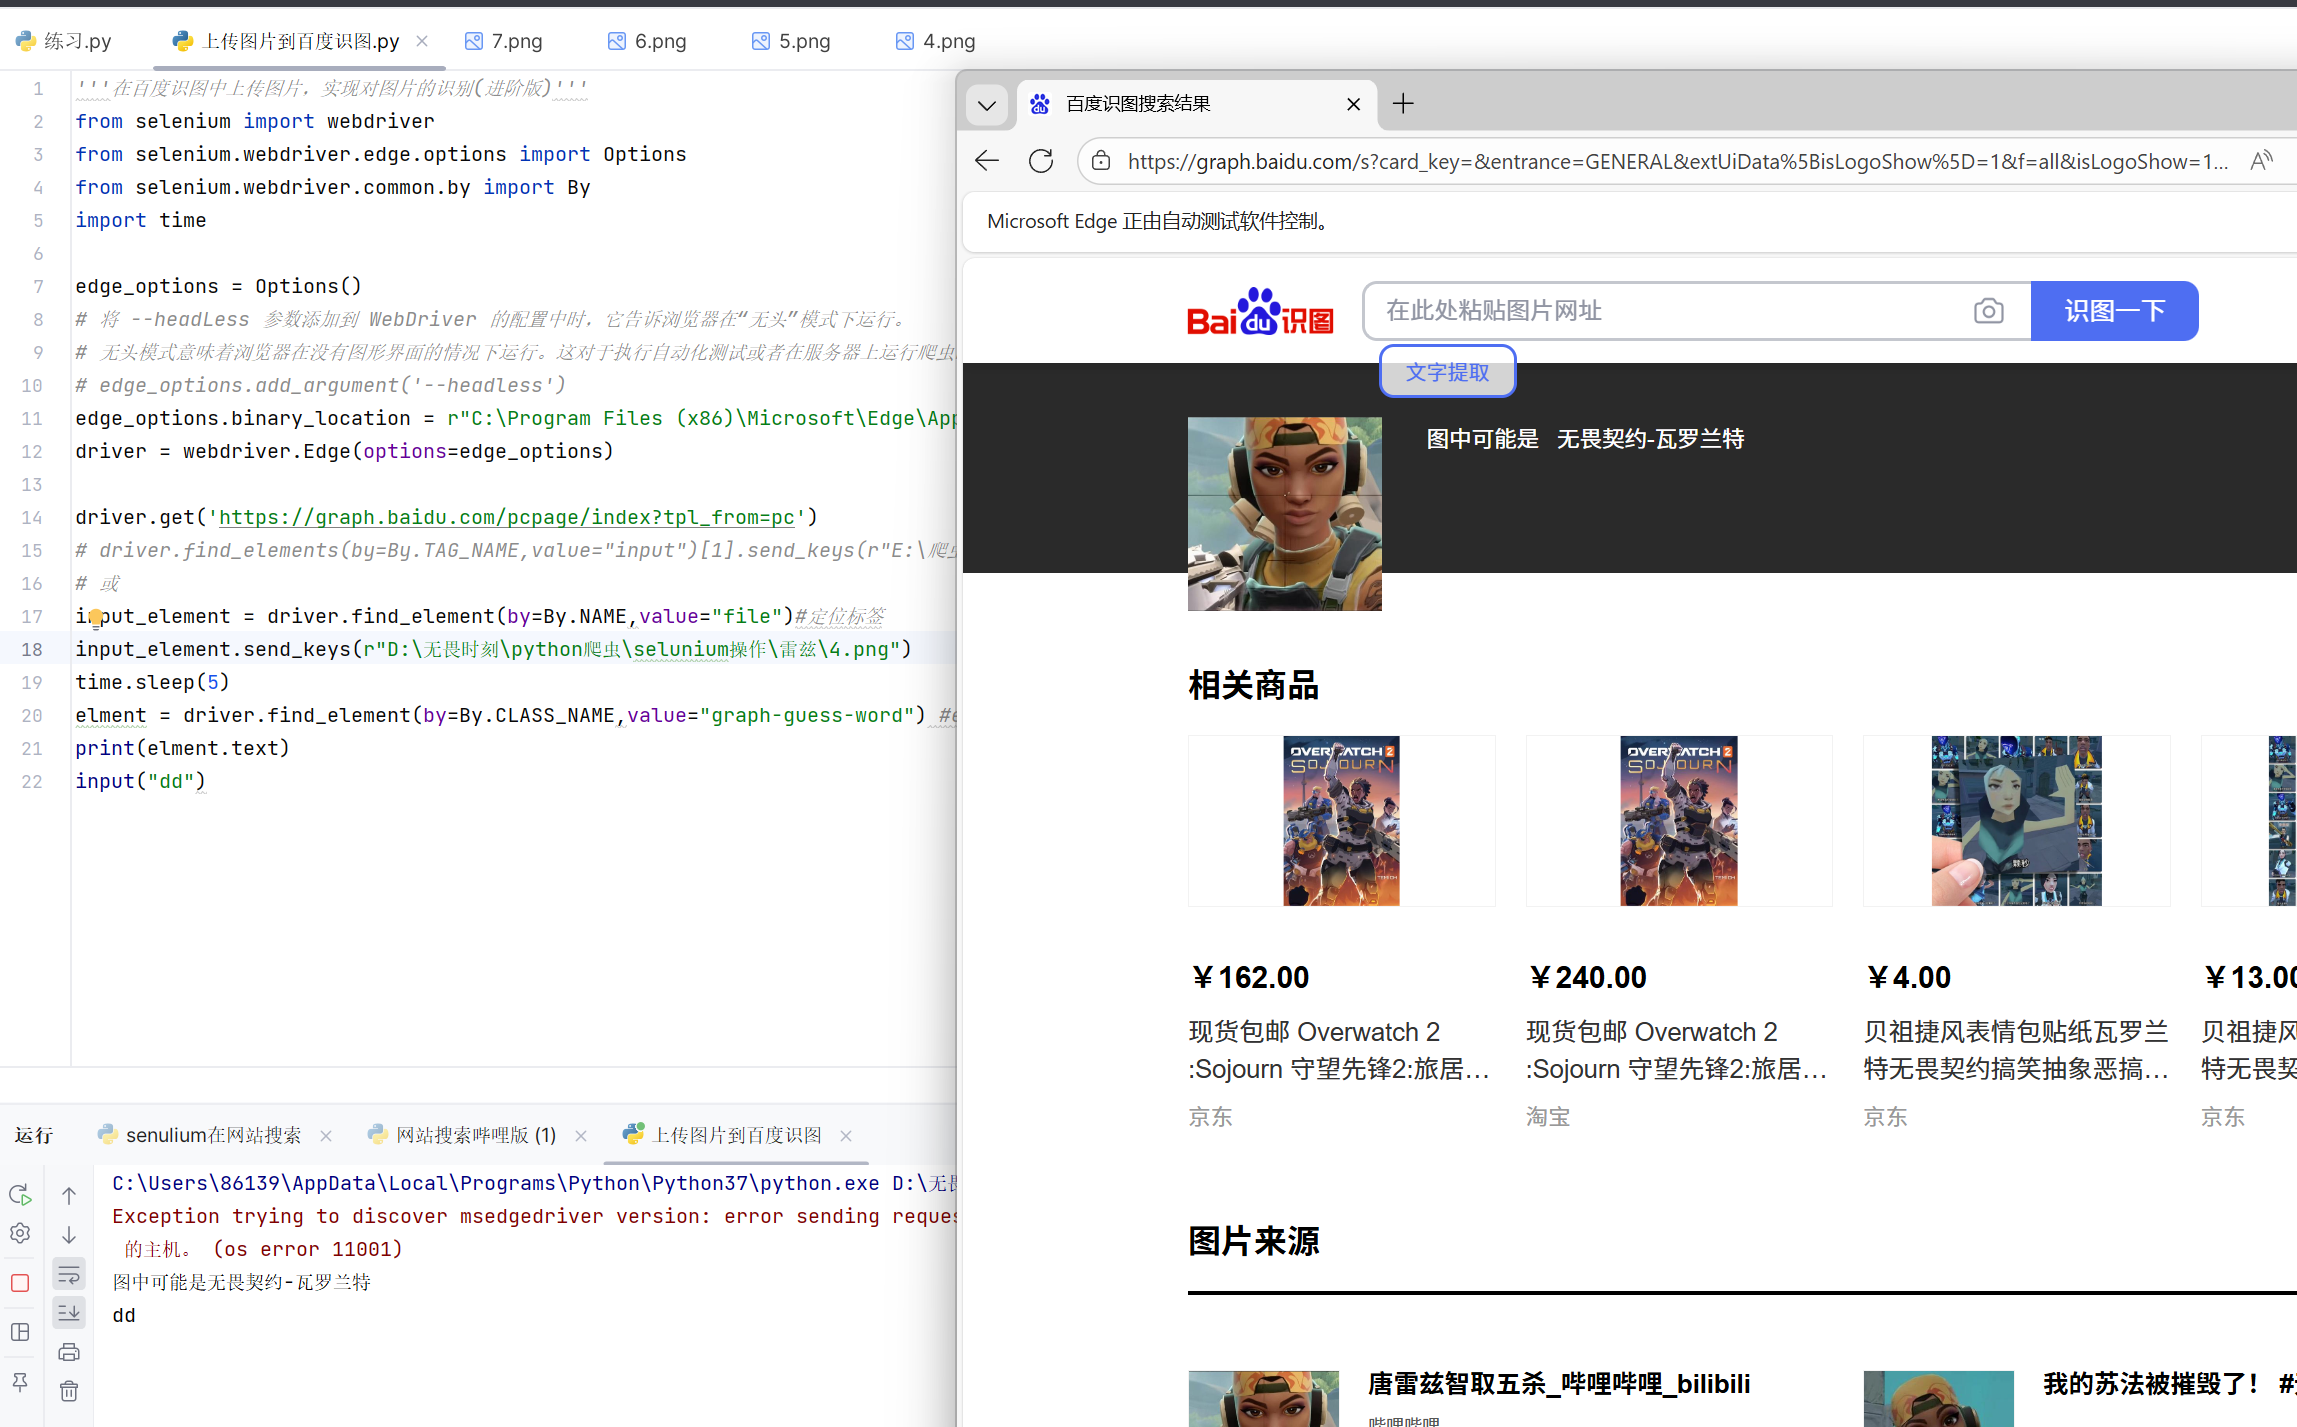Click the camera upload icon in Baidu search box

1988,311
